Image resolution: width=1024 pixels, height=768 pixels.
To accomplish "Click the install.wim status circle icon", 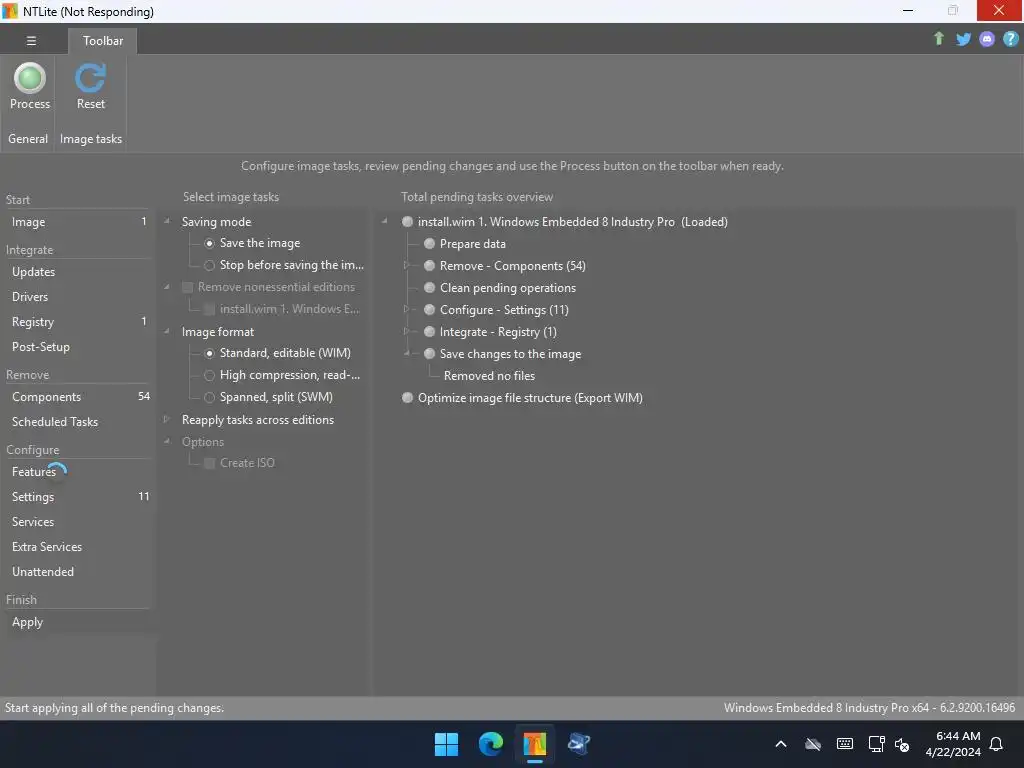I will click(408, 221).
